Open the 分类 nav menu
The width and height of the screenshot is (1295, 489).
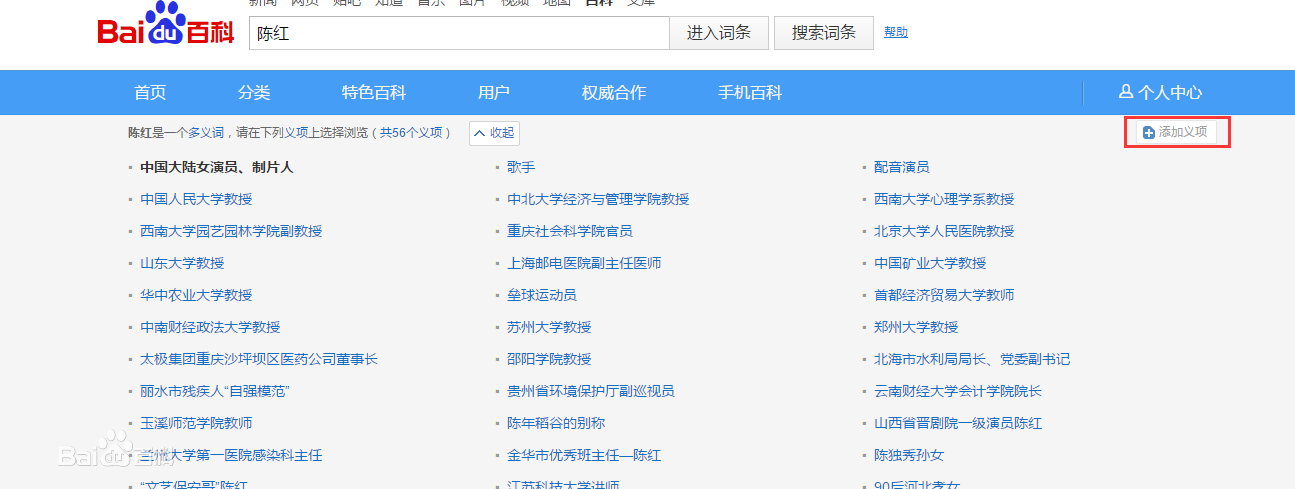(x=254, y=92)
